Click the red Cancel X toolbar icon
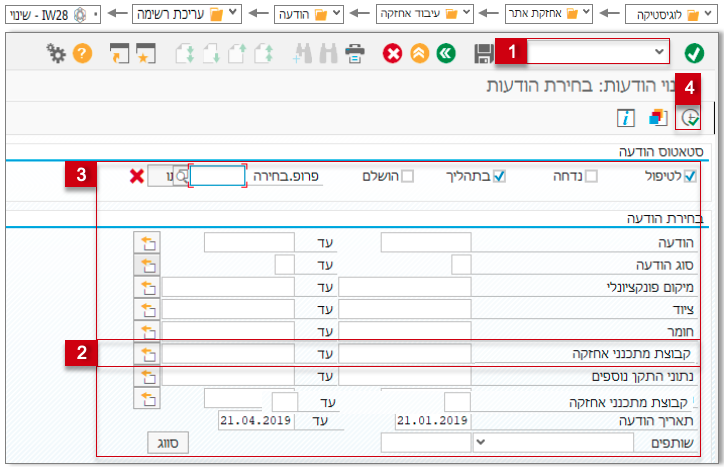This screenshot has width=724, height=467. 392,53
